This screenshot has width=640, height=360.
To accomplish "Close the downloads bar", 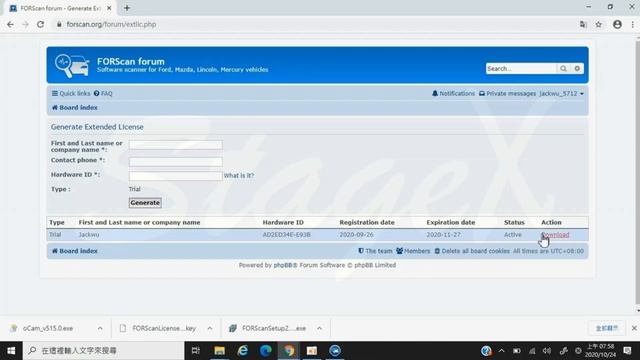I will pos(634,328).
